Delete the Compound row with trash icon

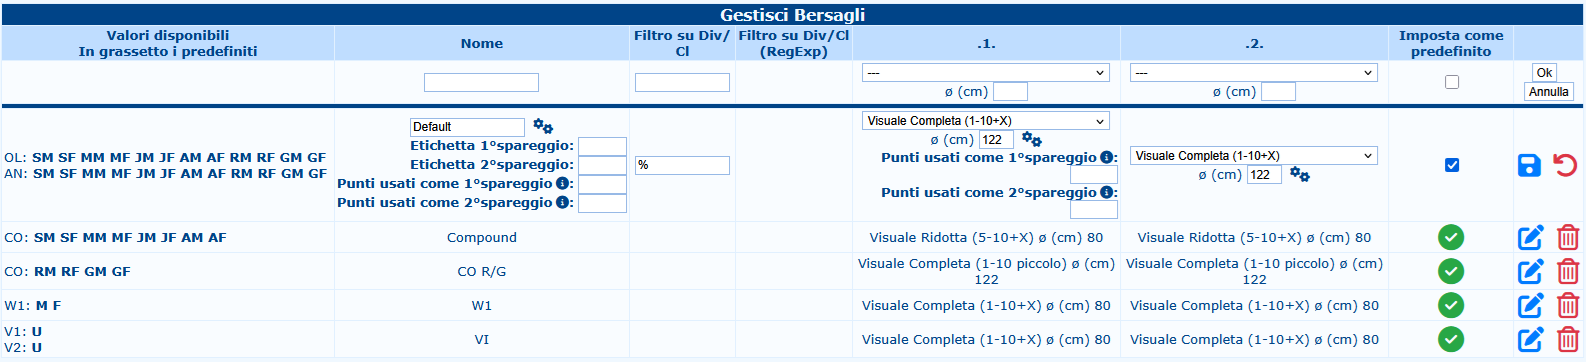(1567, 238)
